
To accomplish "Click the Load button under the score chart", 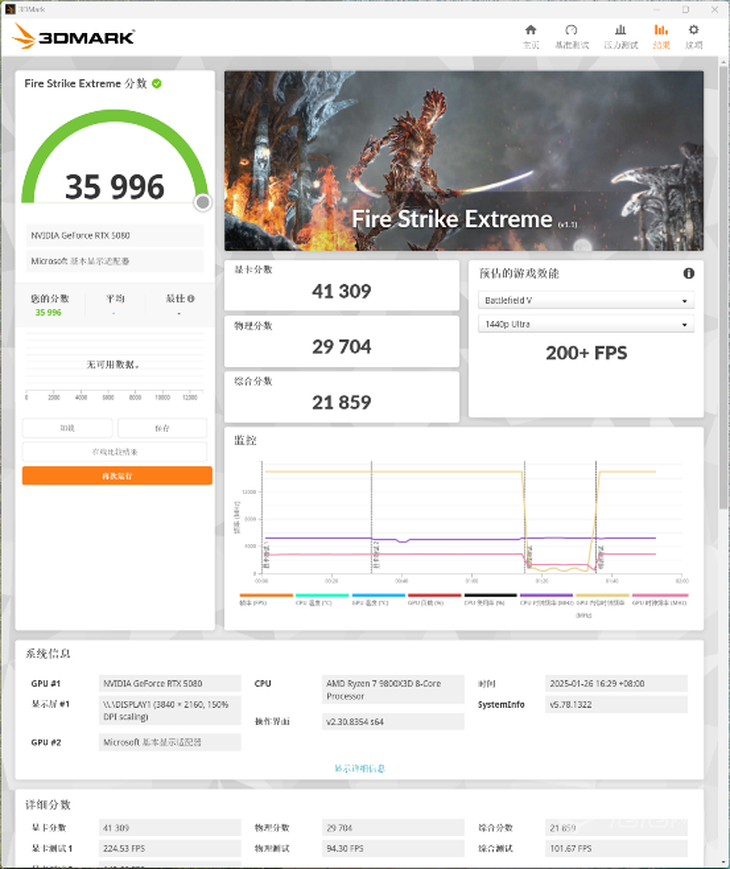I will 67,428.
